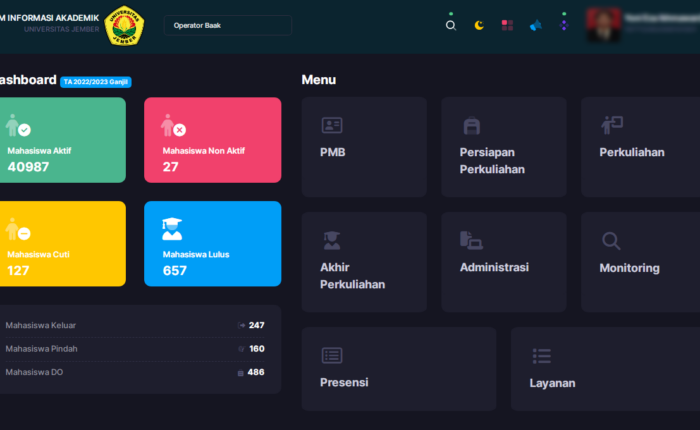Image resolution: width=700 pixels, height=430 pixels.
Task: Open the Persiapan Perkuliahan menu card
Action: click(503, 146)
